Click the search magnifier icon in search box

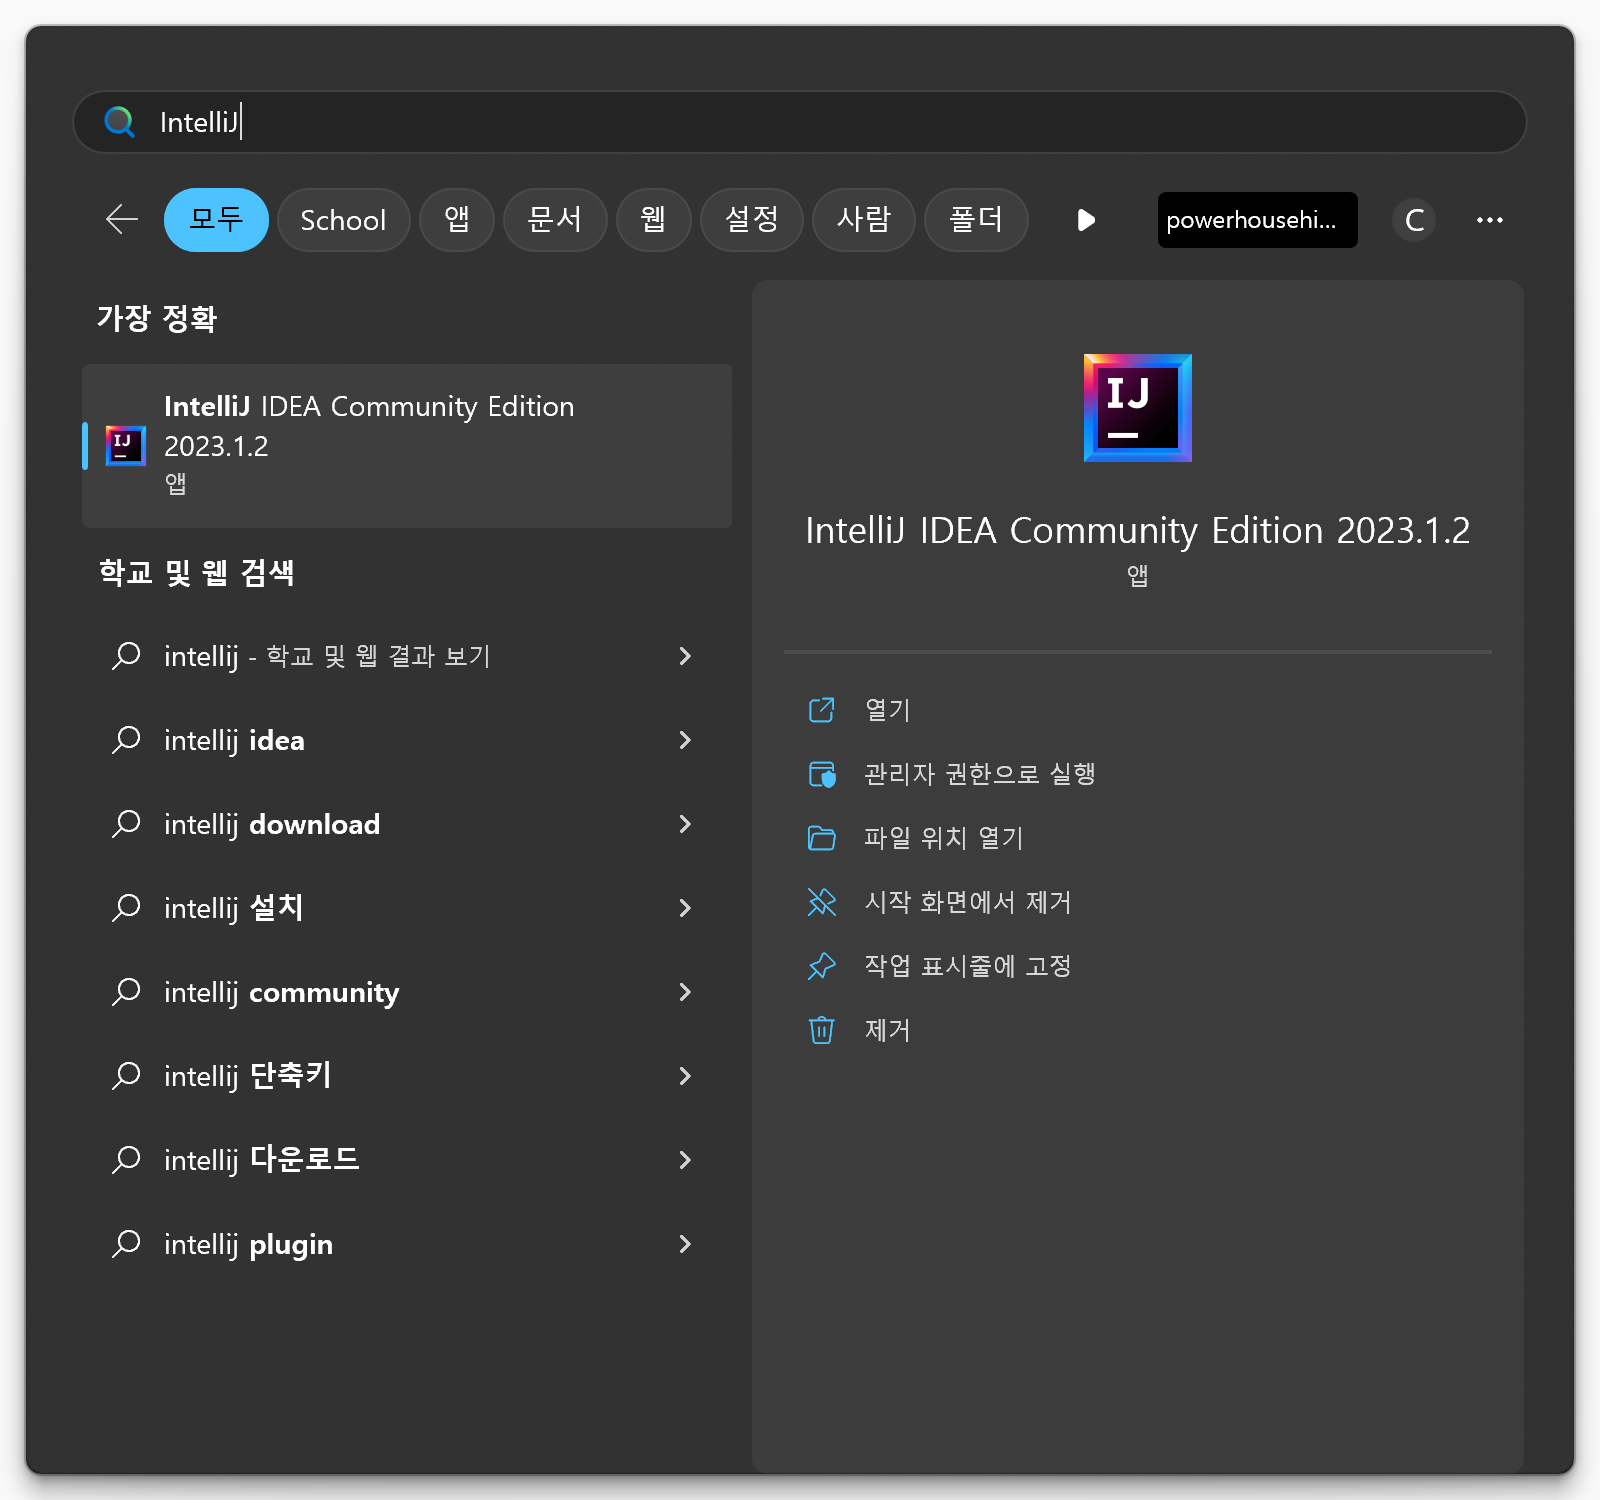coord(120,122)
